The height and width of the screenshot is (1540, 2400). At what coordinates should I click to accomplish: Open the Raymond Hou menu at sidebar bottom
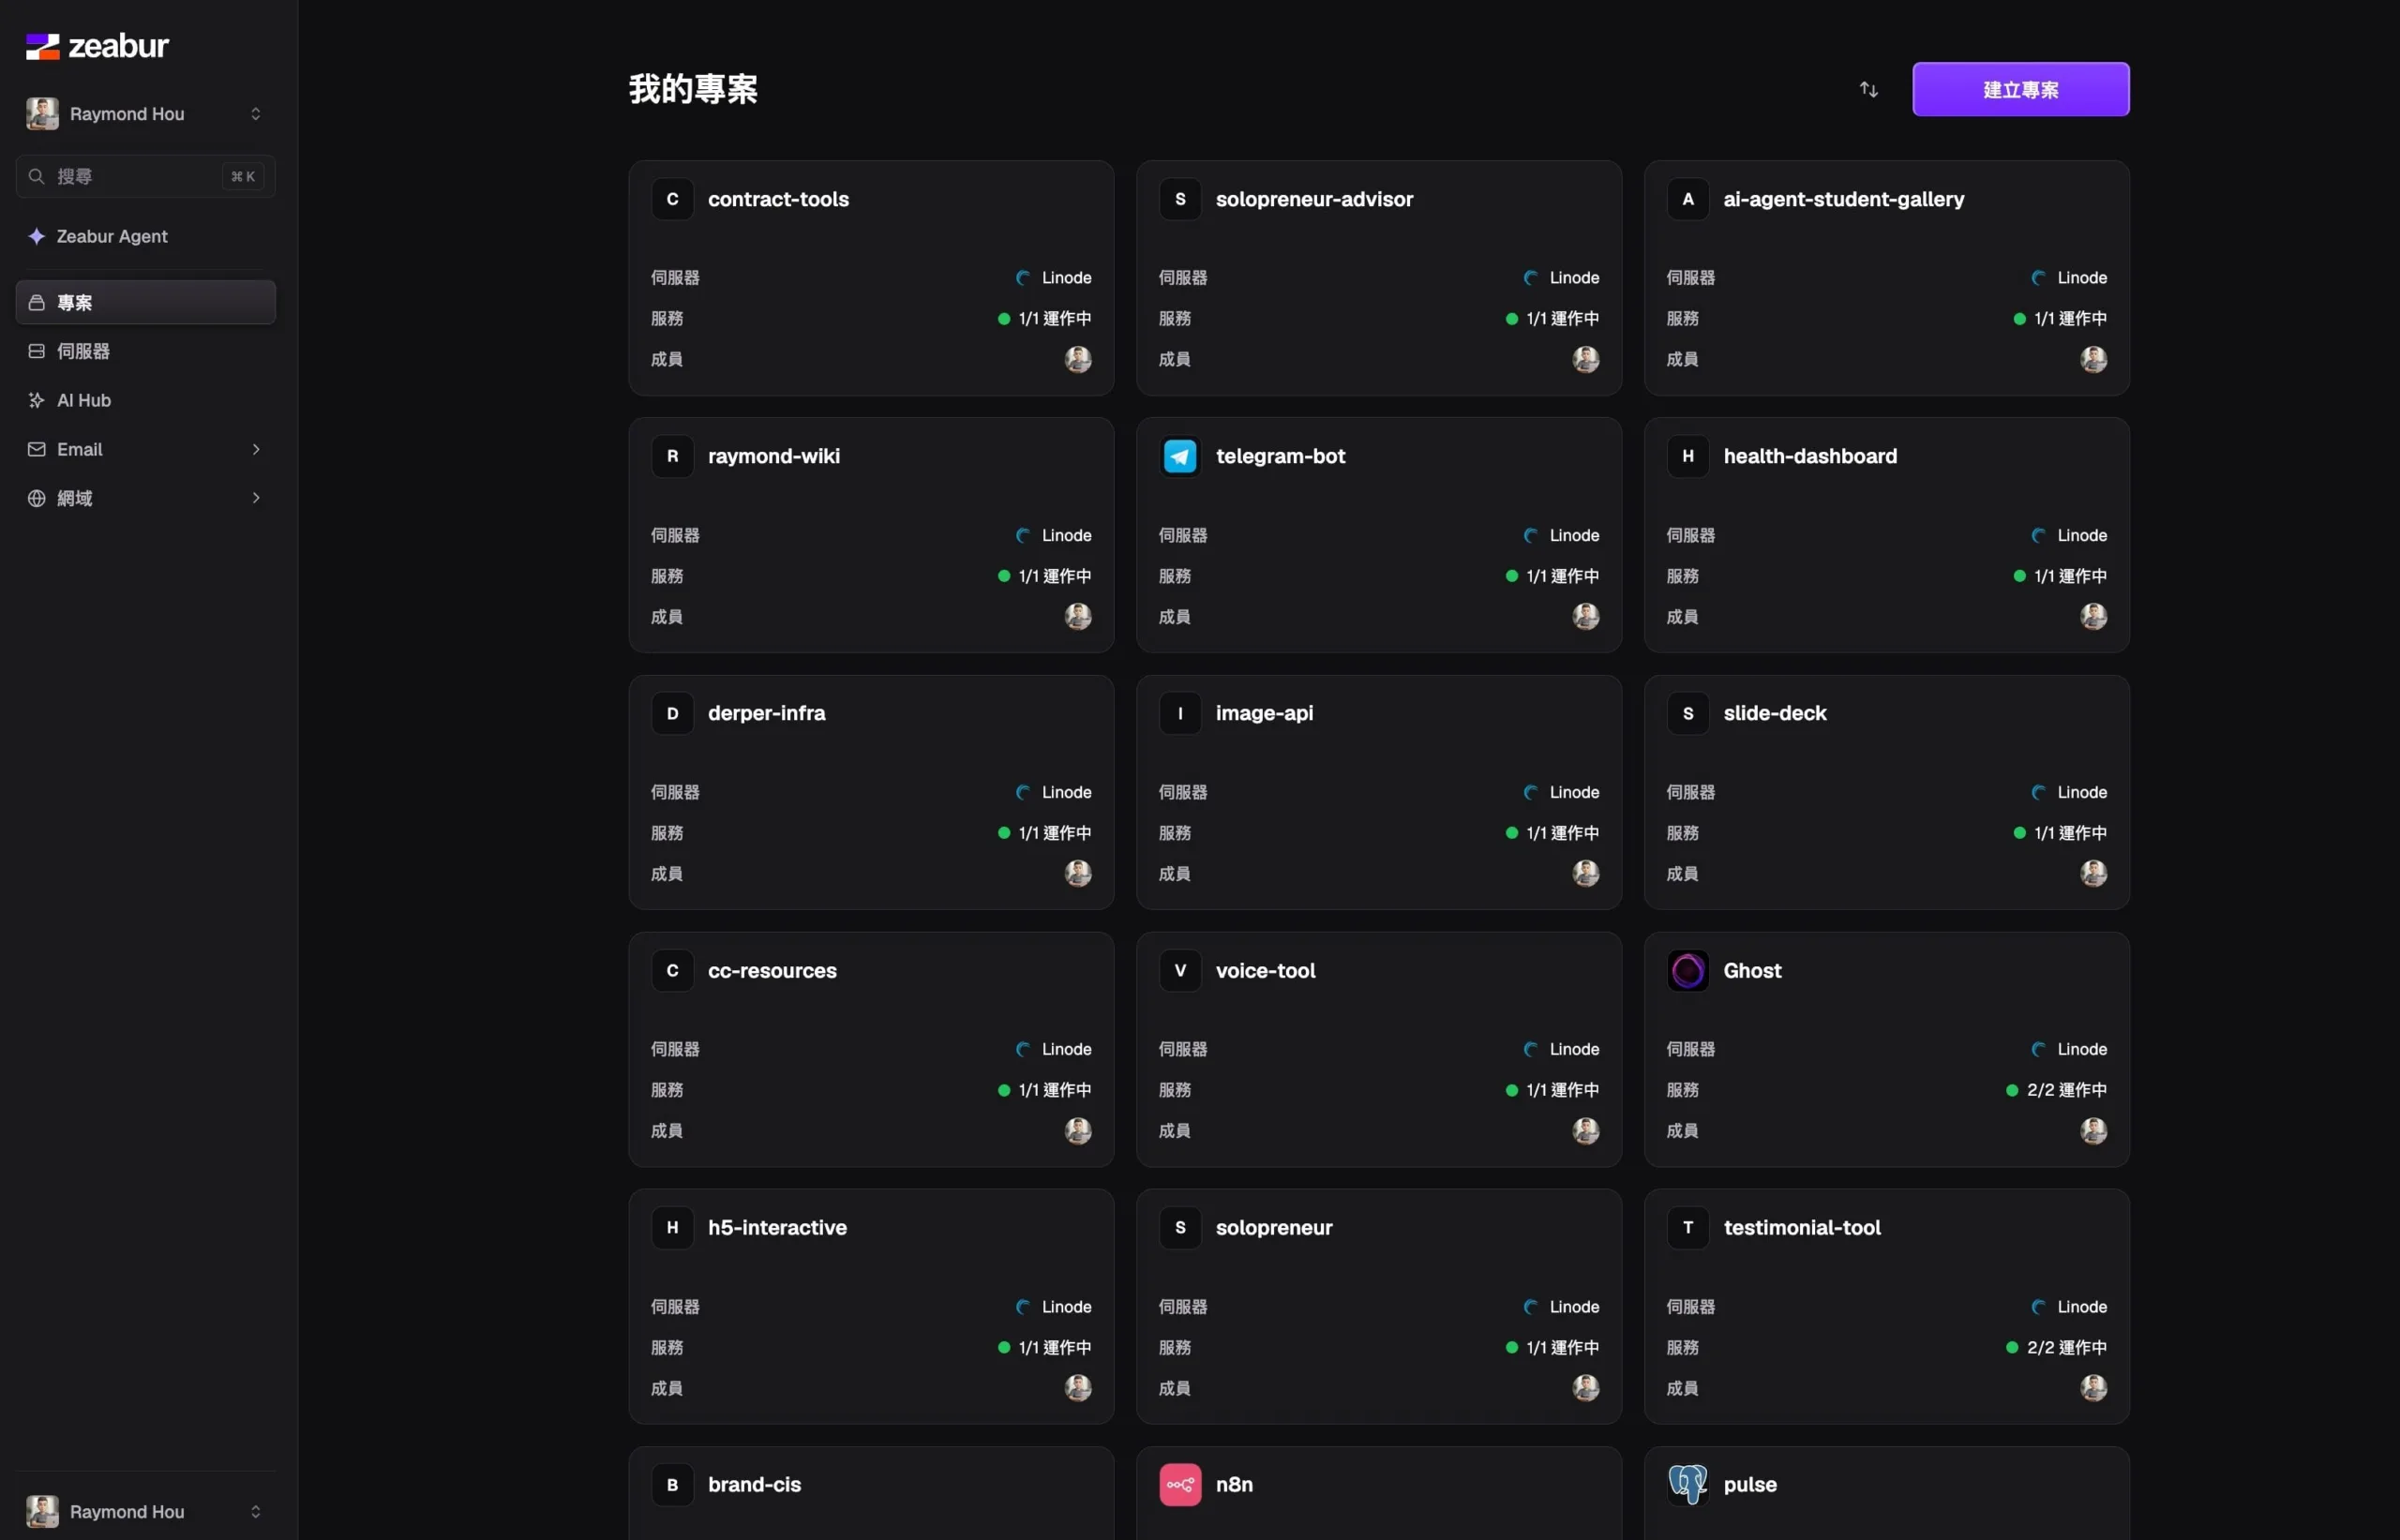145,1511
